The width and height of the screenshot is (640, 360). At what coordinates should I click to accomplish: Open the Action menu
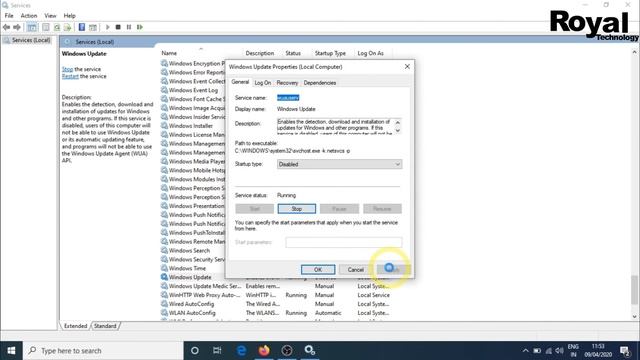click(29, 16)
